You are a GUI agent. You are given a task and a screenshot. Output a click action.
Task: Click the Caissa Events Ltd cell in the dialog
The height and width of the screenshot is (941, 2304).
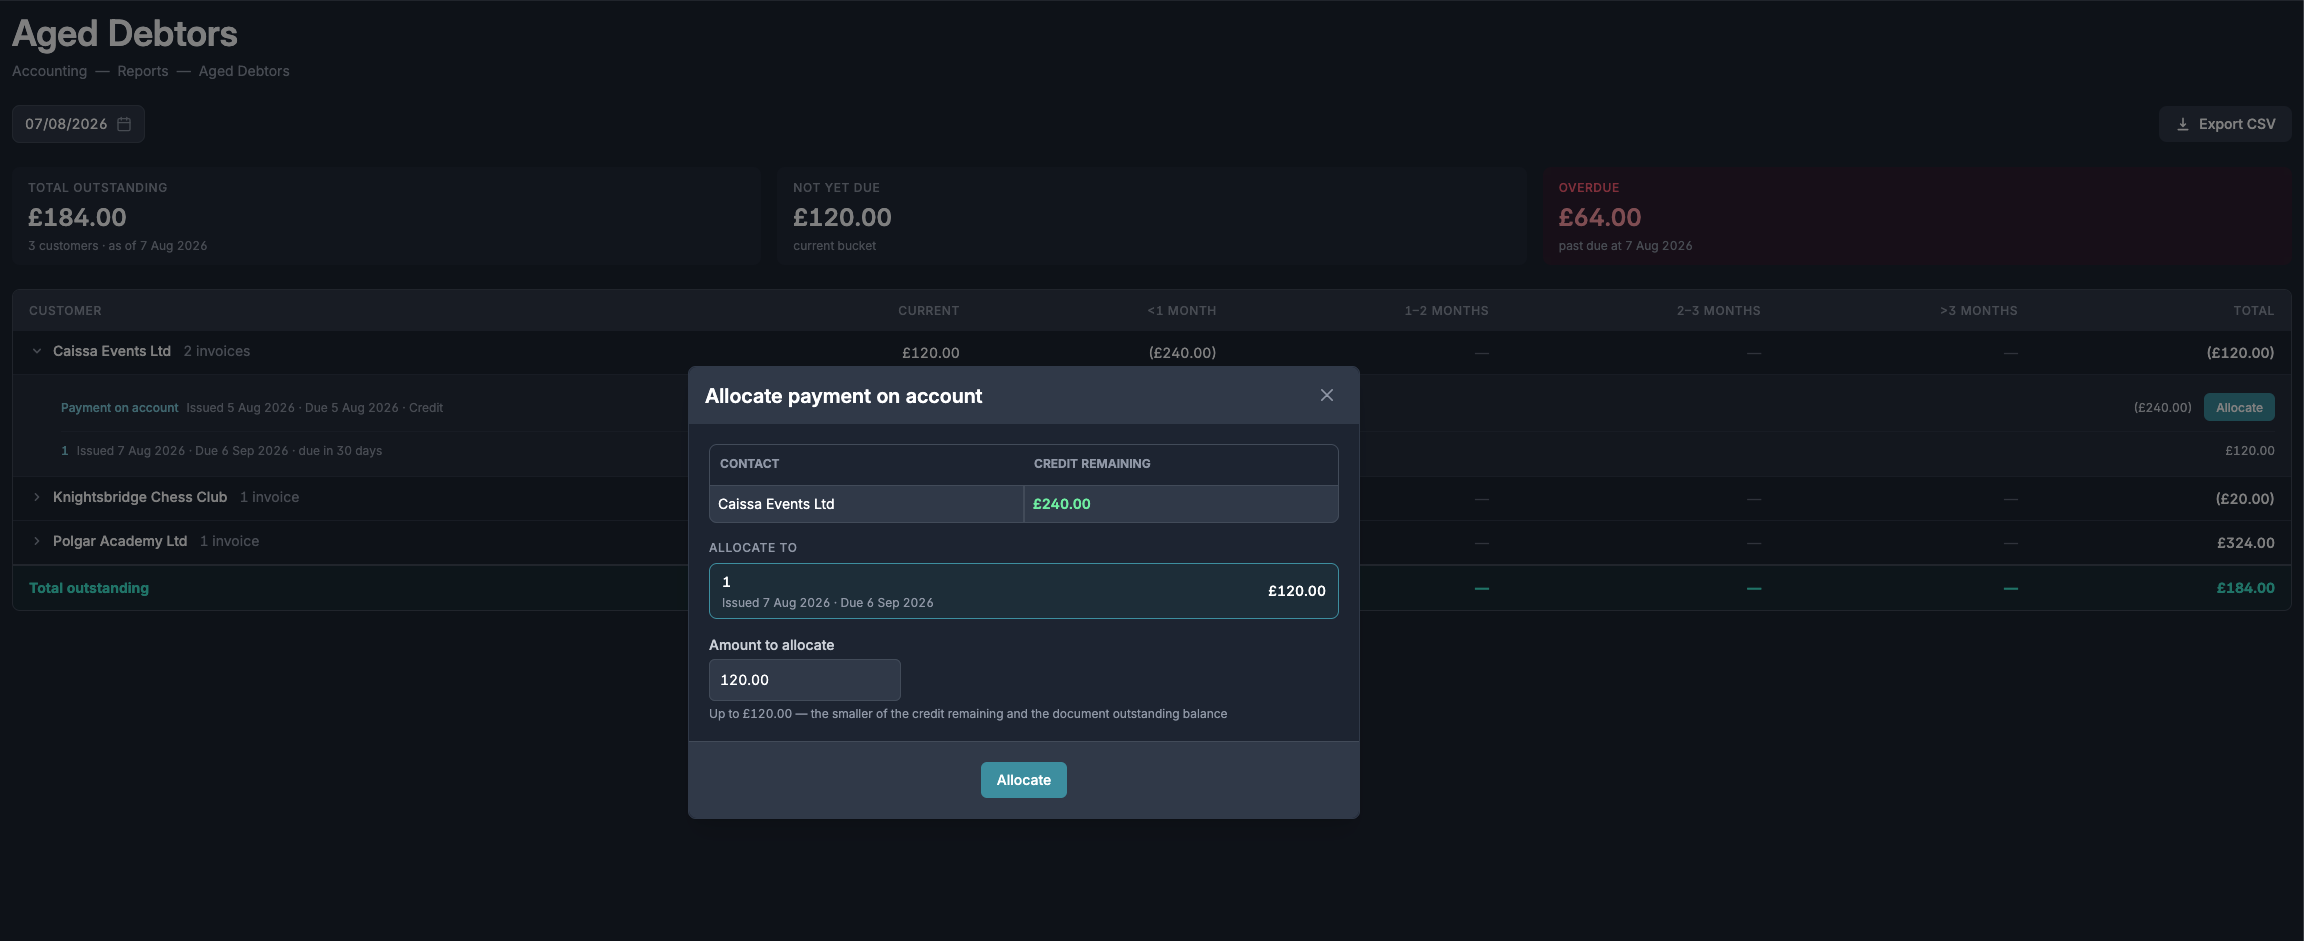coord(866,504)
